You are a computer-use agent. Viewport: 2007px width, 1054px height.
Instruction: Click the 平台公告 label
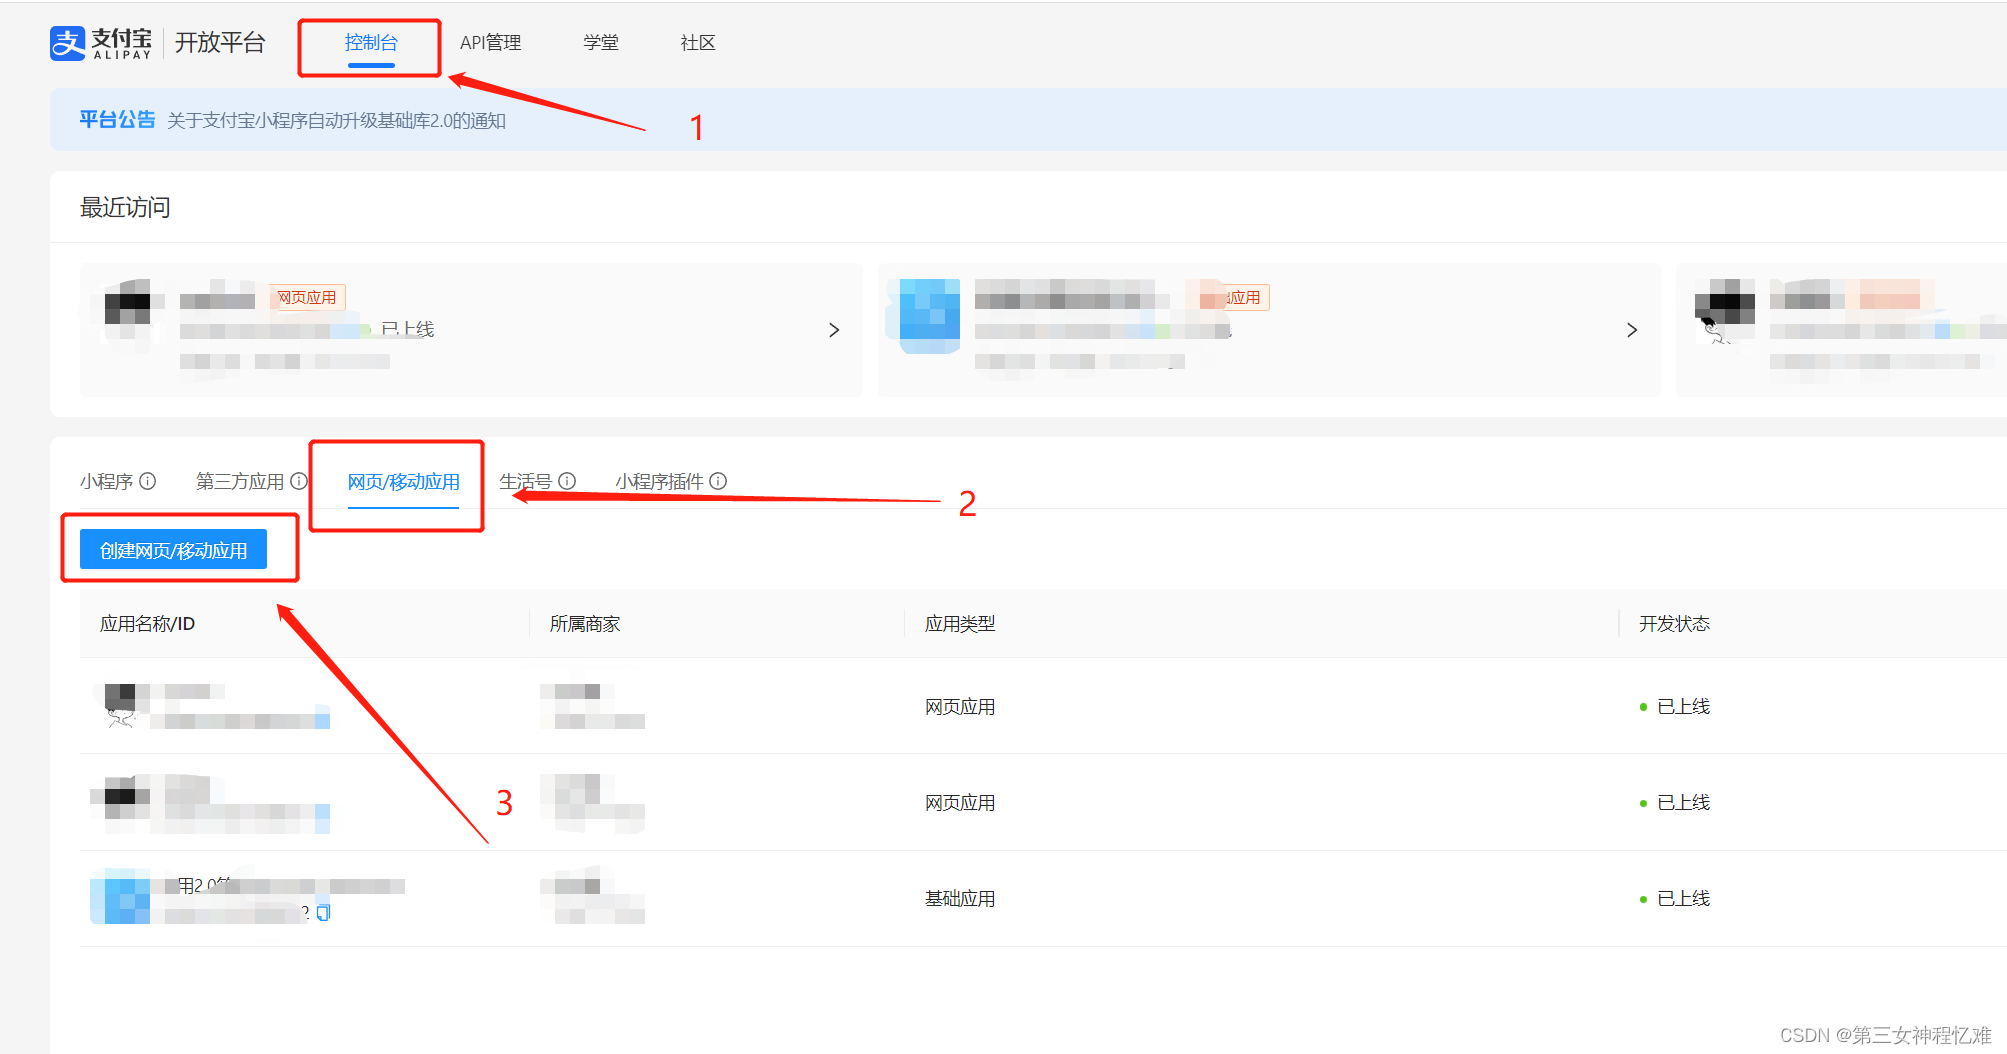(117, 120)
